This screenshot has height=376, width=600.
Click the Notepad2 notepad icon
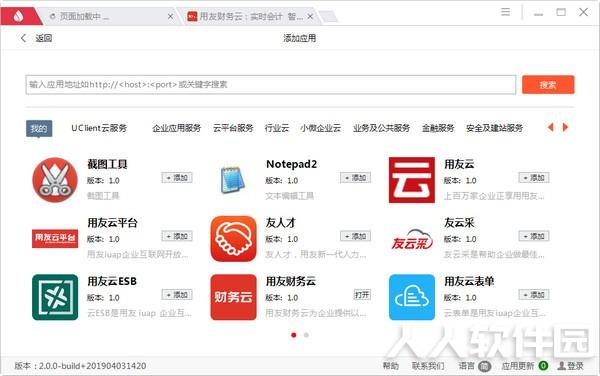[233, 180]
